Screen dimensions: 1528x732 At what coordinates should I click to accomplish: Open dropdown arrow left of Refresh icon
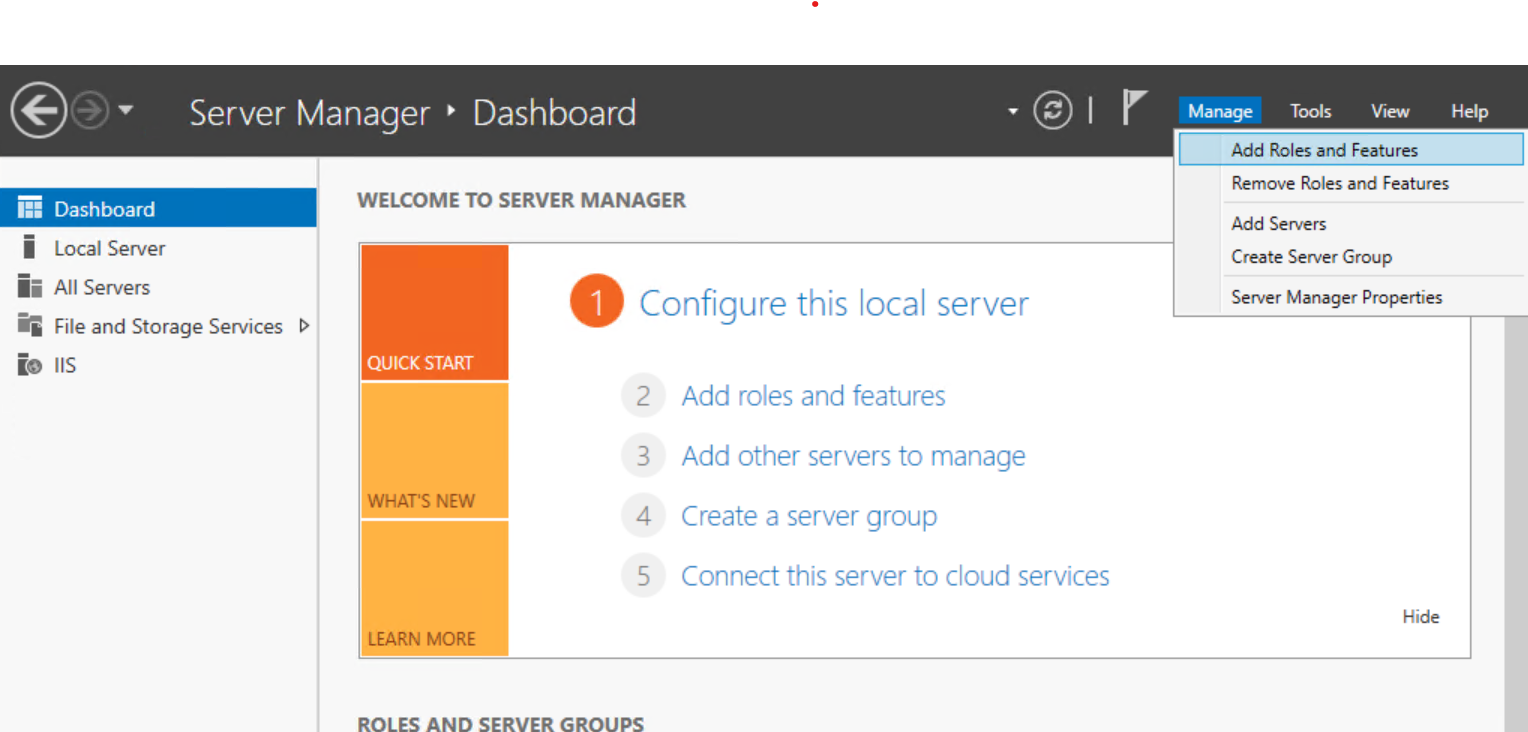1013,111
